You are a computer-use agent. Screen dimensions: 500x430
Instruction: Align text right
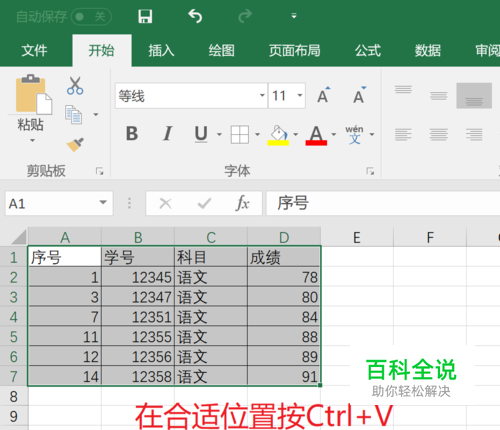click(x=474, y=135)
